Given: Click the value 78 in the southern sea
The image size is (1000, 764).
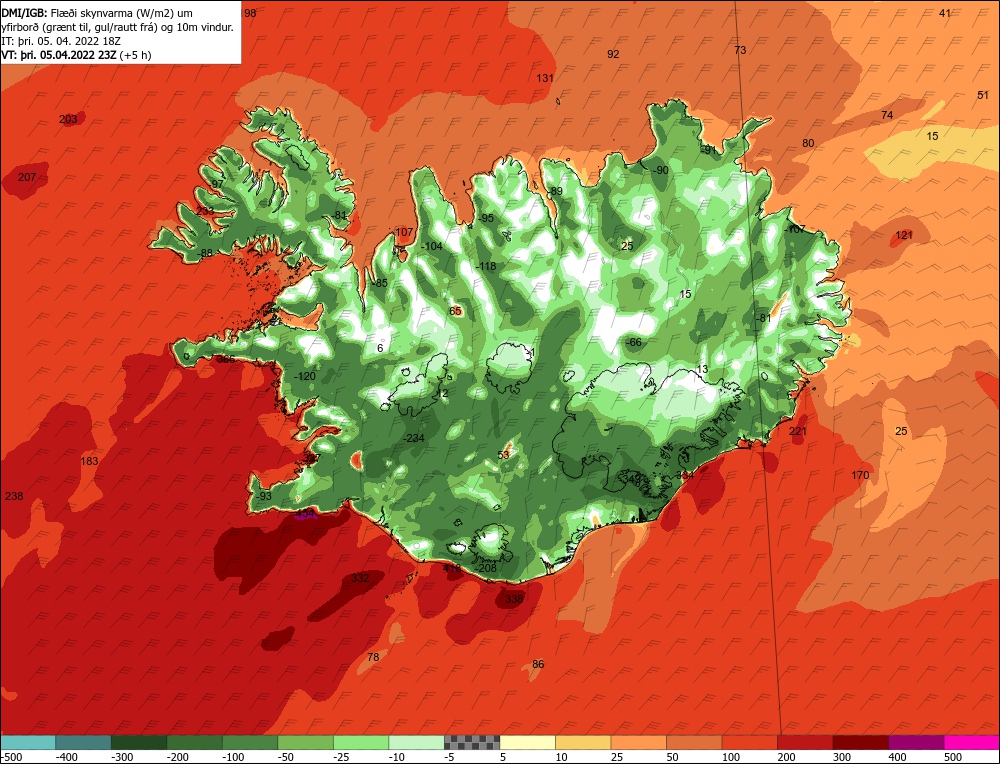Looking at the screenshot, I should tap(373, 657).
